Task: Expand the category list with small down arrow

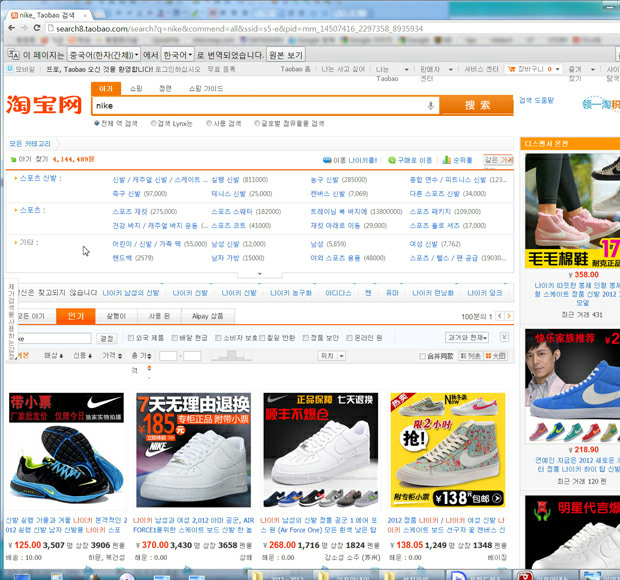Action: tap(260, 274)
